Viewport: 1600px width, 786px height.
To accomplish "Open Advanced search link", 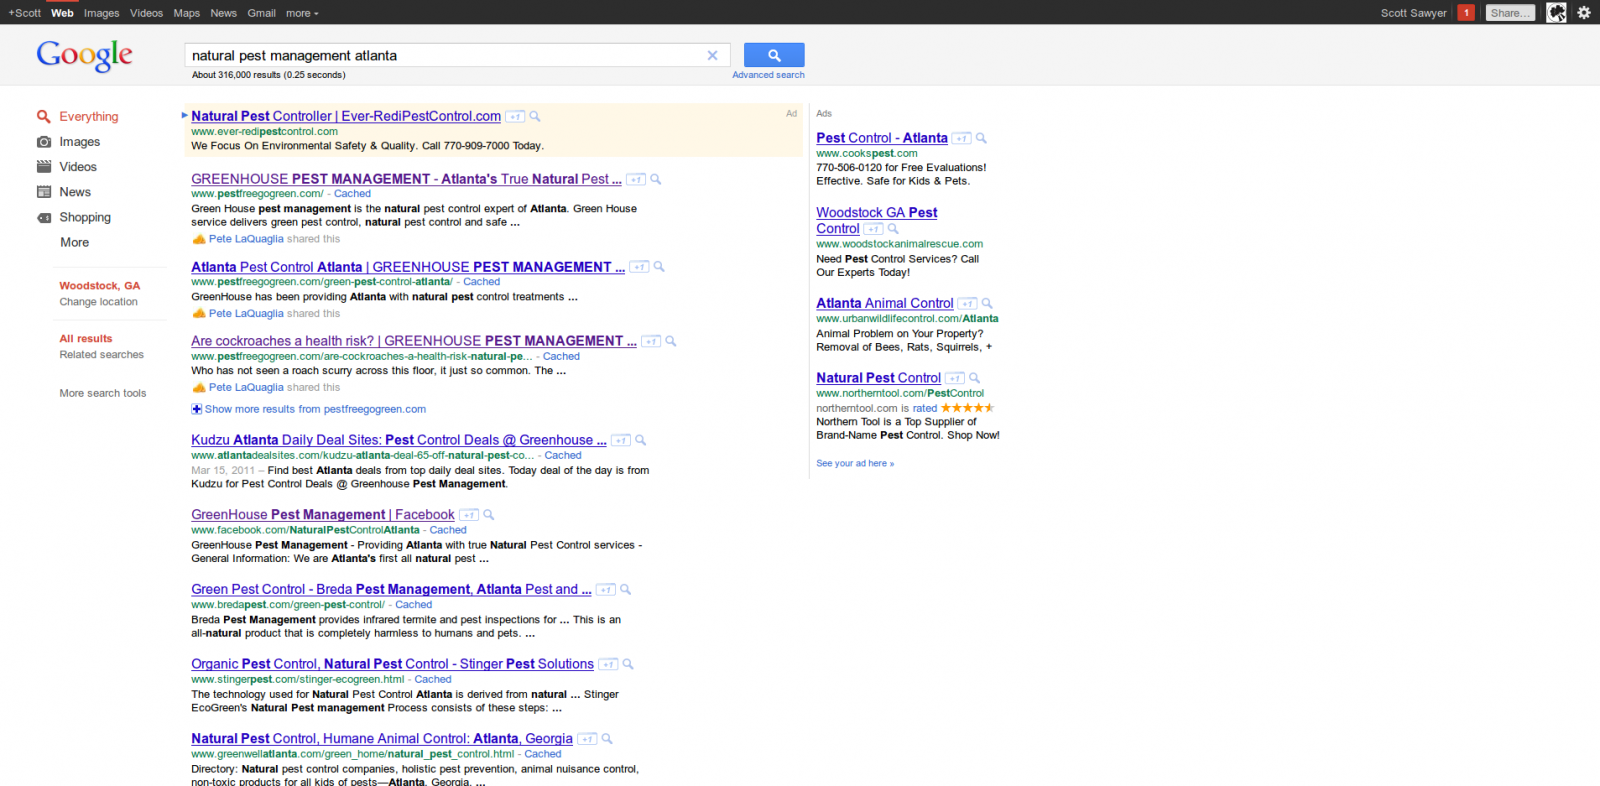I will point(768,75).
